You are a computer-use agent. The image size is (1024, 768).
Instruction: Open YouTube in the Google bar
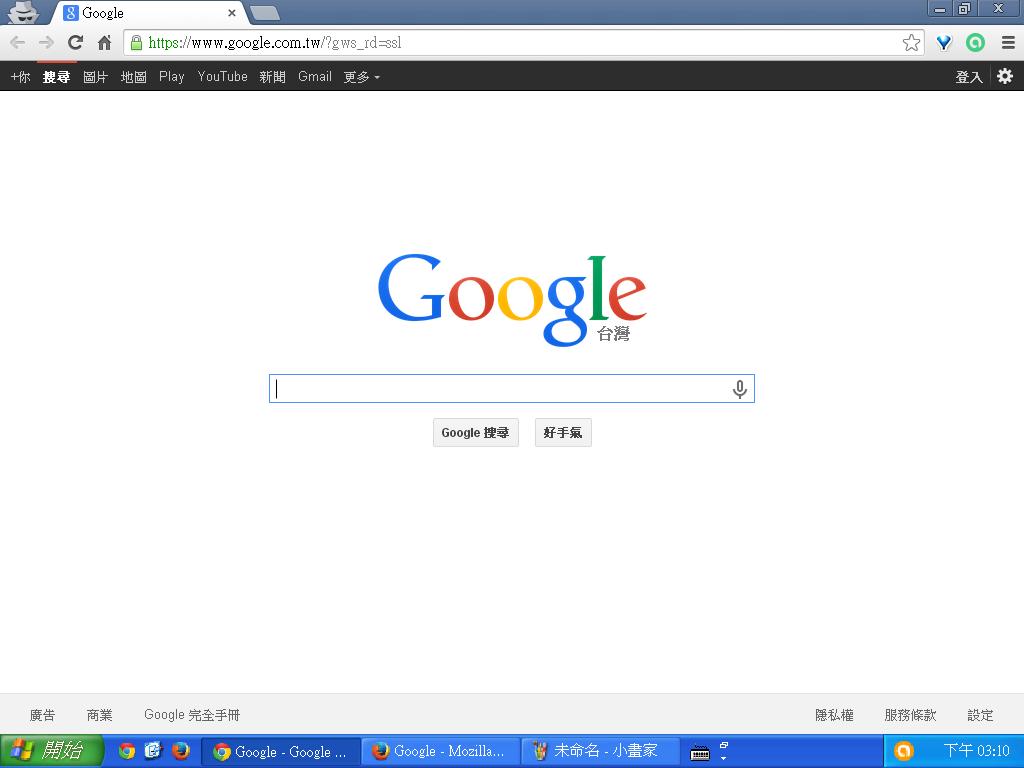tap(223, 77)
